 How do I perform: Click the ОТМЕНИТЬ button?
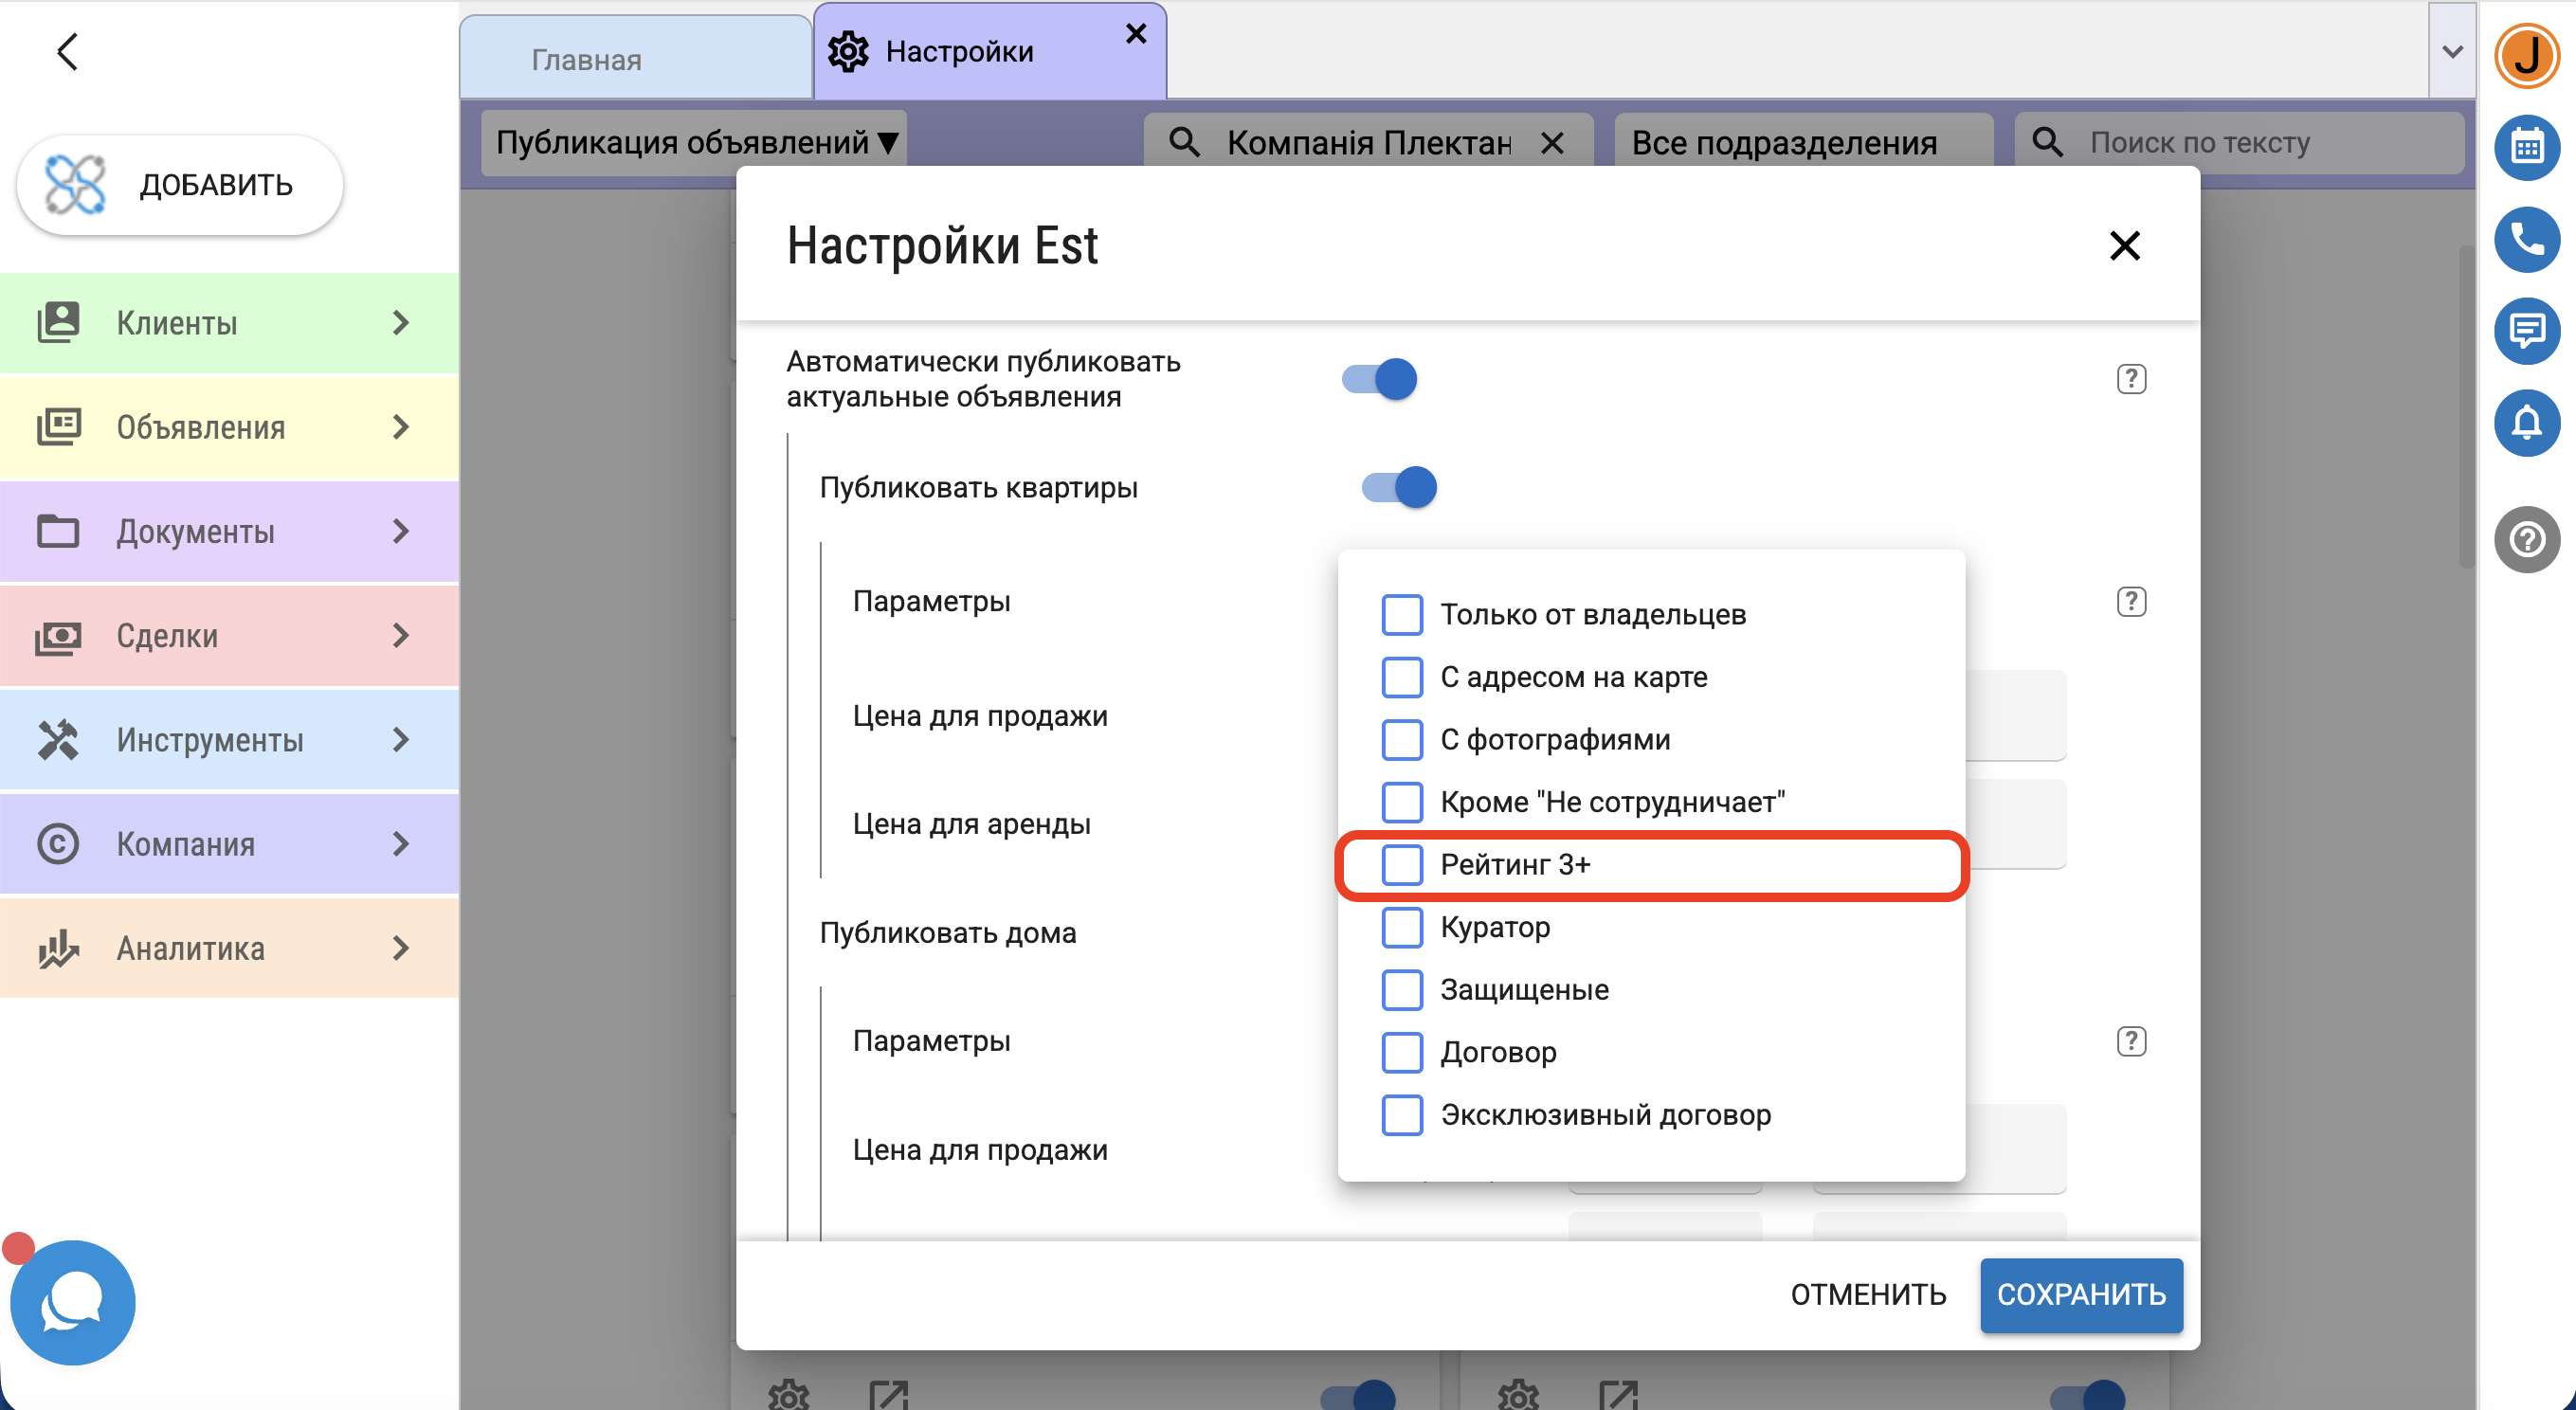(1867, 1294)
